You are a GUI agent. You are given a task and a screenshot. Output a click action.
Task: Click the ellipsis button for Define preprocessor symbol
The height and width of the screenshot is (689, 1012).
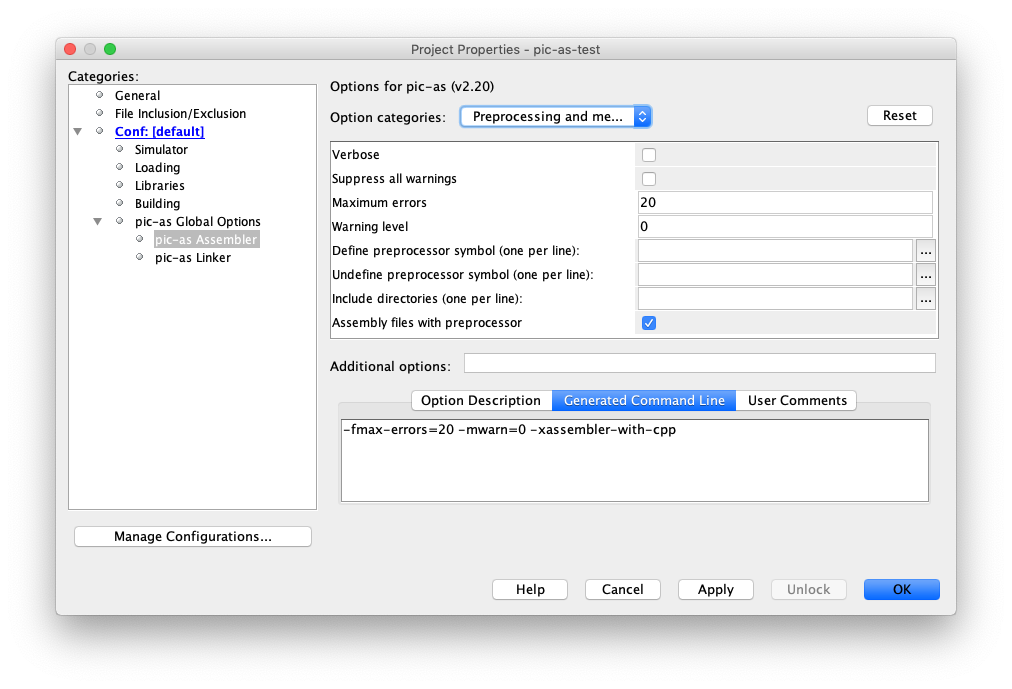[925, 251]
